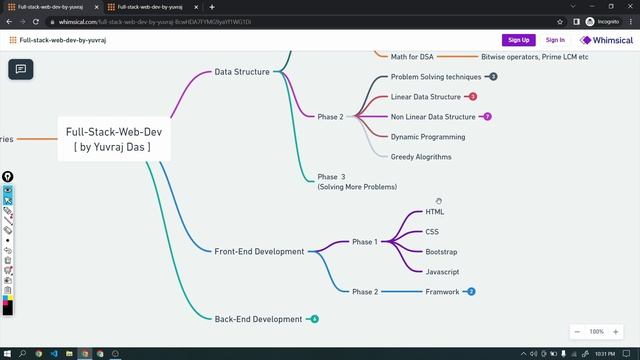Expand the Problem Solving techniques child count badge
Viewport: 640px width, 360px height.
point(493,76)
